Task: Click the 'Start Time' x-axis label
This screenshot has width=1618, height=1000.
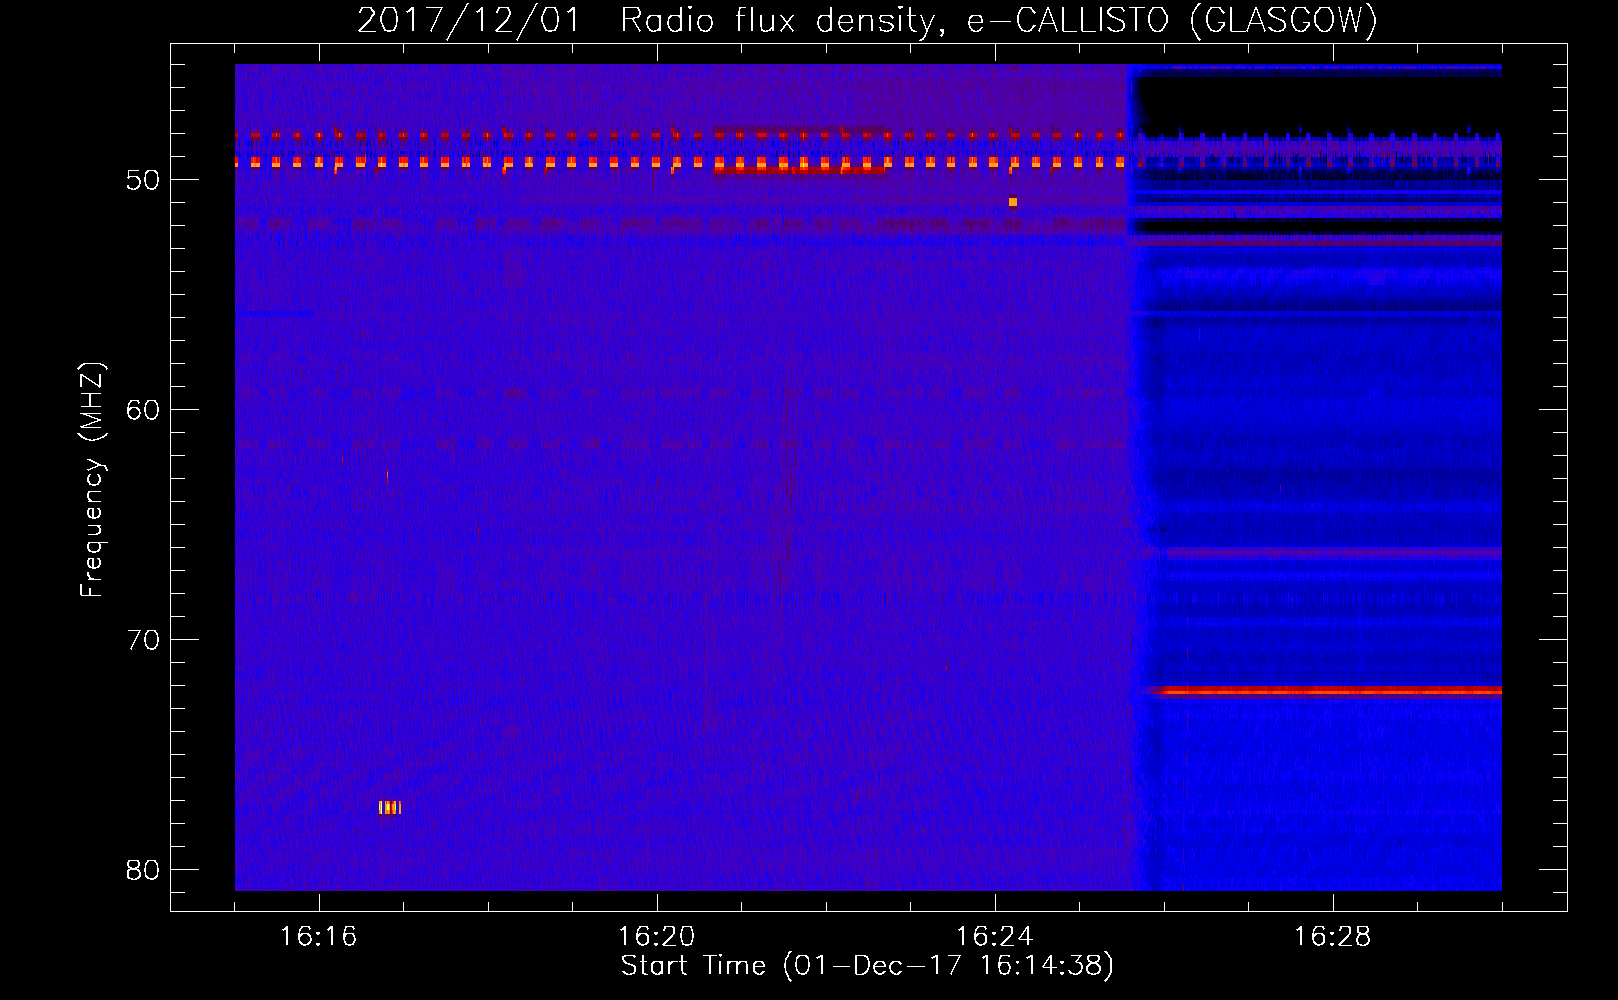Action: coord(867,966)
